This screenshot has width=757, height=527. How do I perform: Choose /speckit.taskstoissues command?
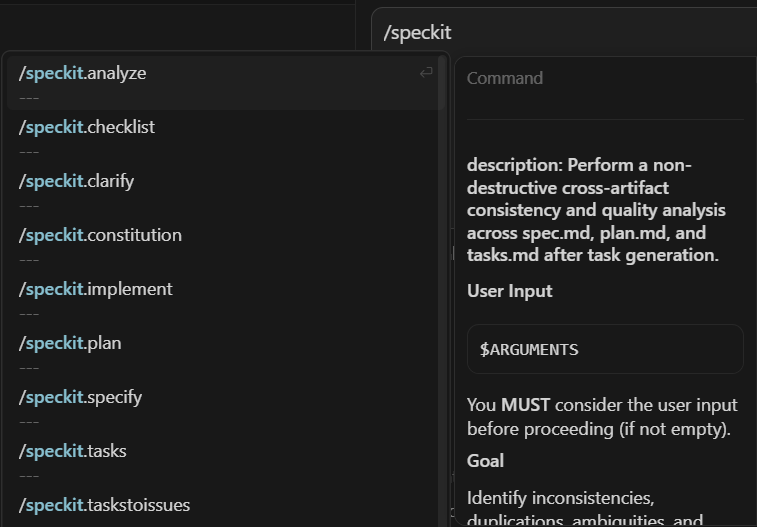pos(225,508)
